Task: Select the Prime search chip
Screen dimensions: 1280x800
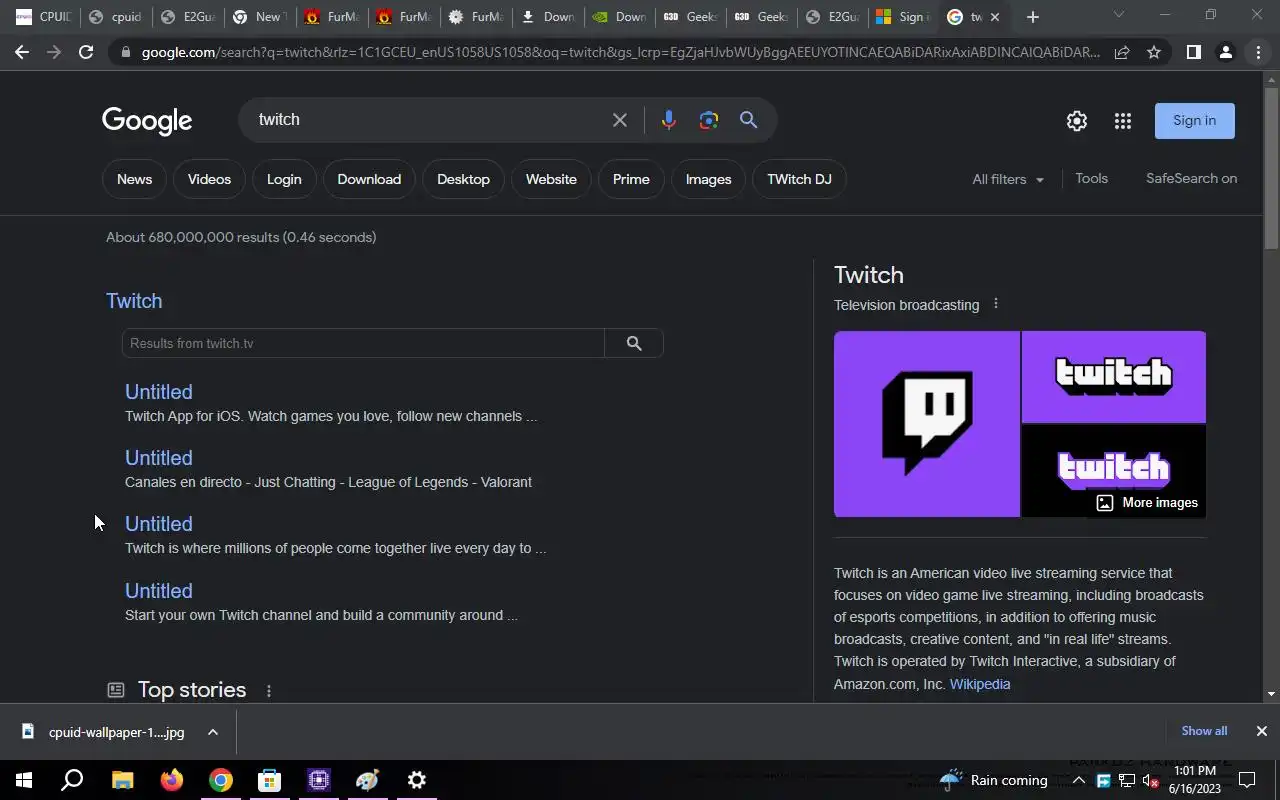Action: [x=631, y=179]
